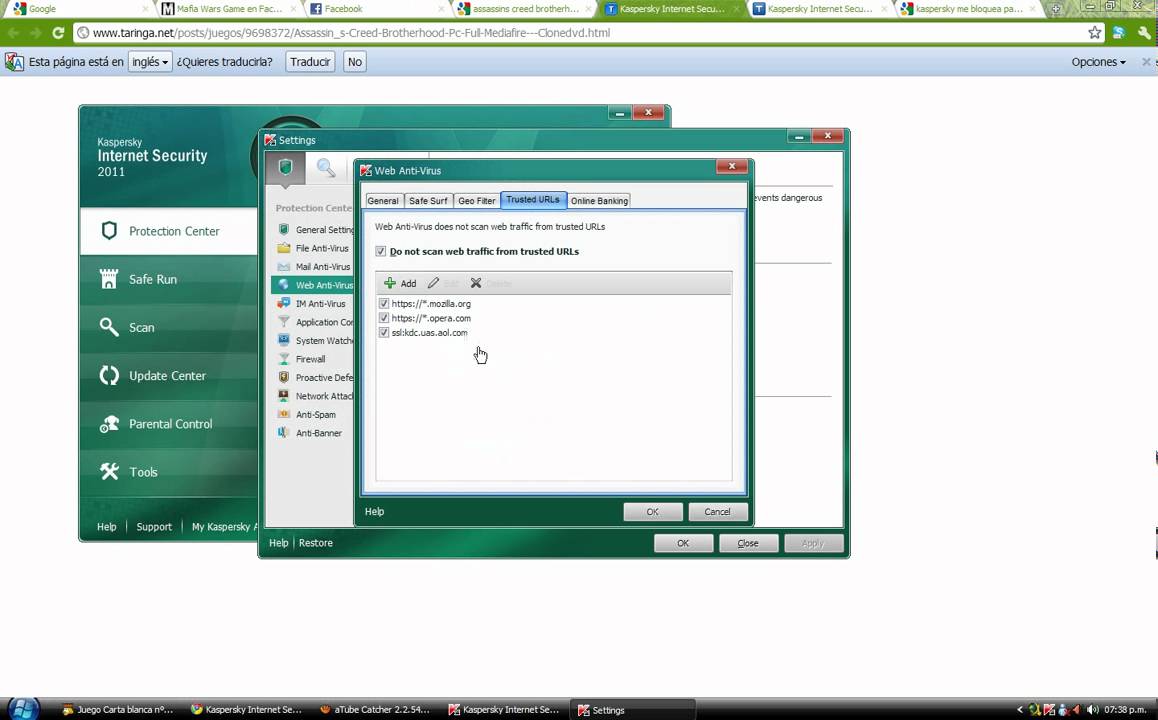
Task: Toggle Do not scan trusted URLs checkbox
Action: (380, 251)
